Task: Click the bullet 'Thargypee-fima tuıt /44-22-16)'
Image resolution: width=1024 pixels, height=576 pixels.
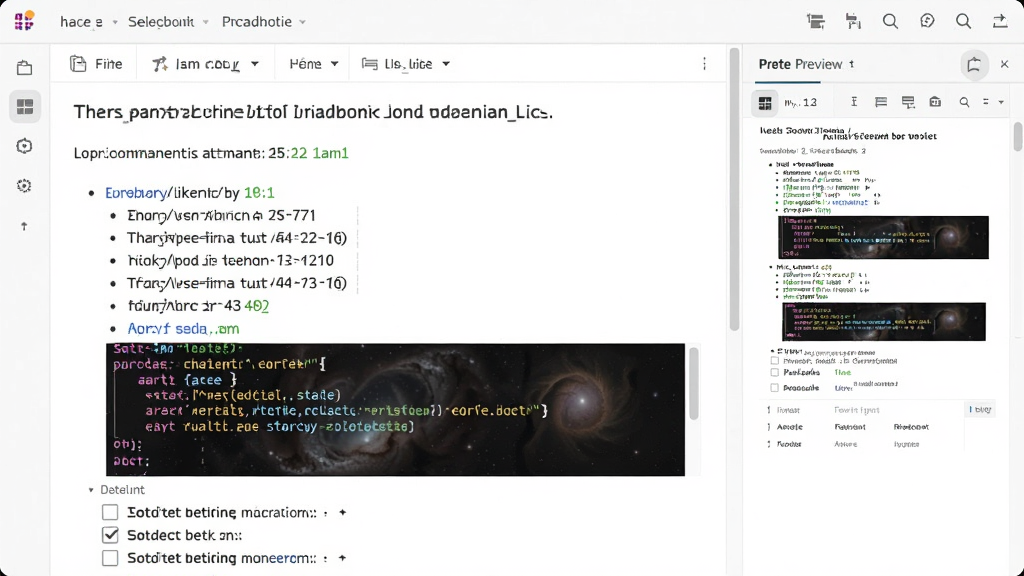Action: 236,238
